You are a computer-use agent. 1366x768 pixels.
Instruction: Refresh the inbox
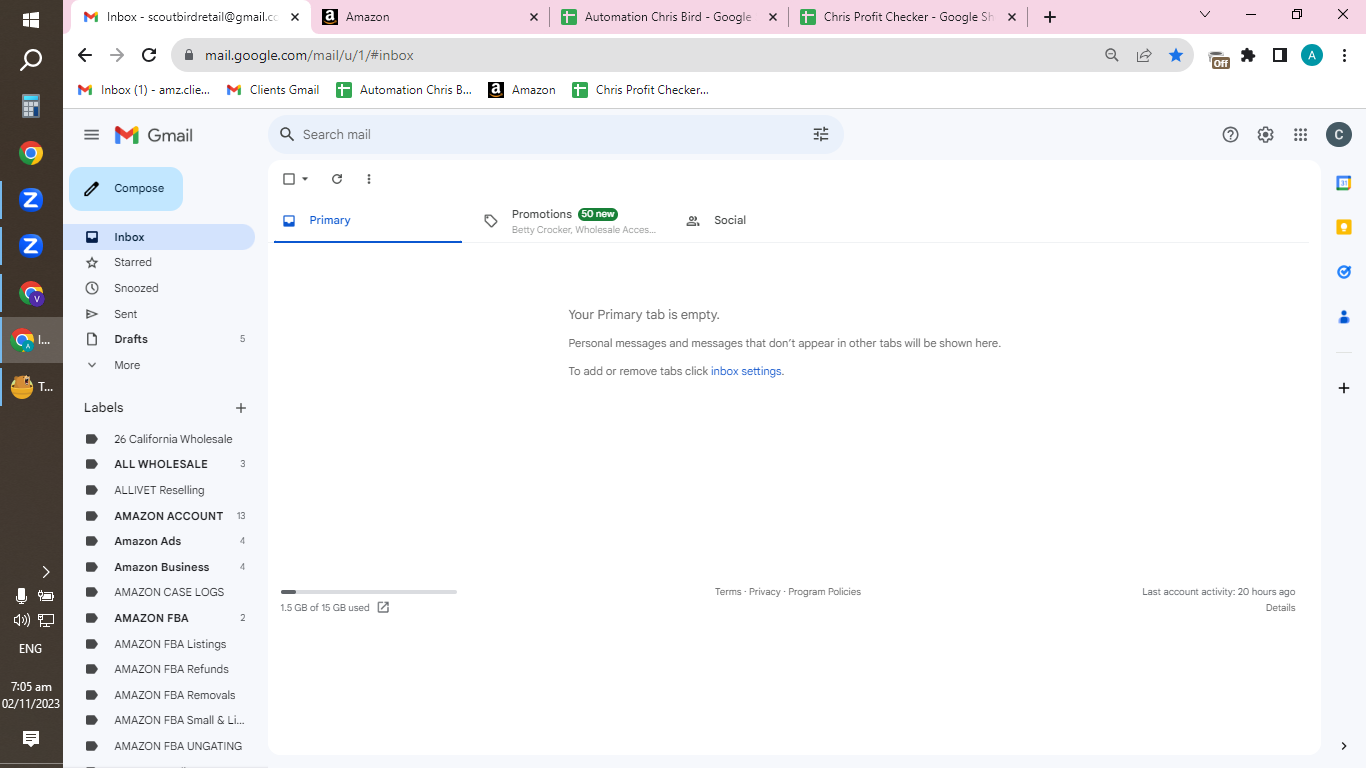[x=337, y=179]
